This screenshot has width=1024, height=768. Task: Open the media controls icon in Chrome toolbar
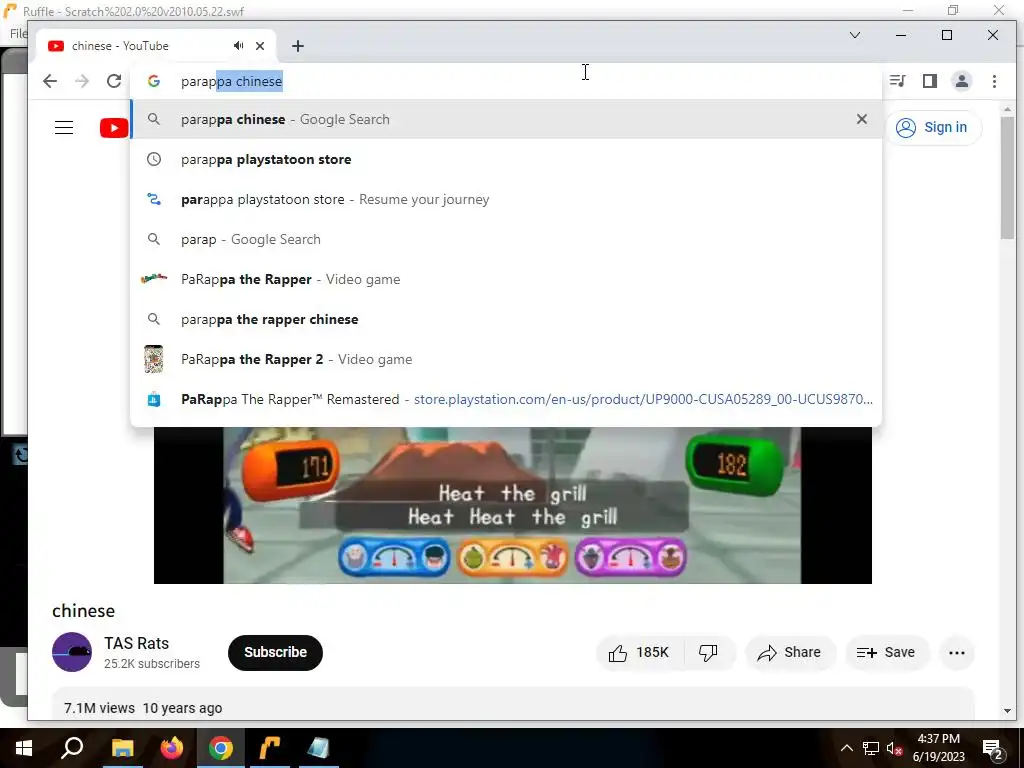click(897, 81)
